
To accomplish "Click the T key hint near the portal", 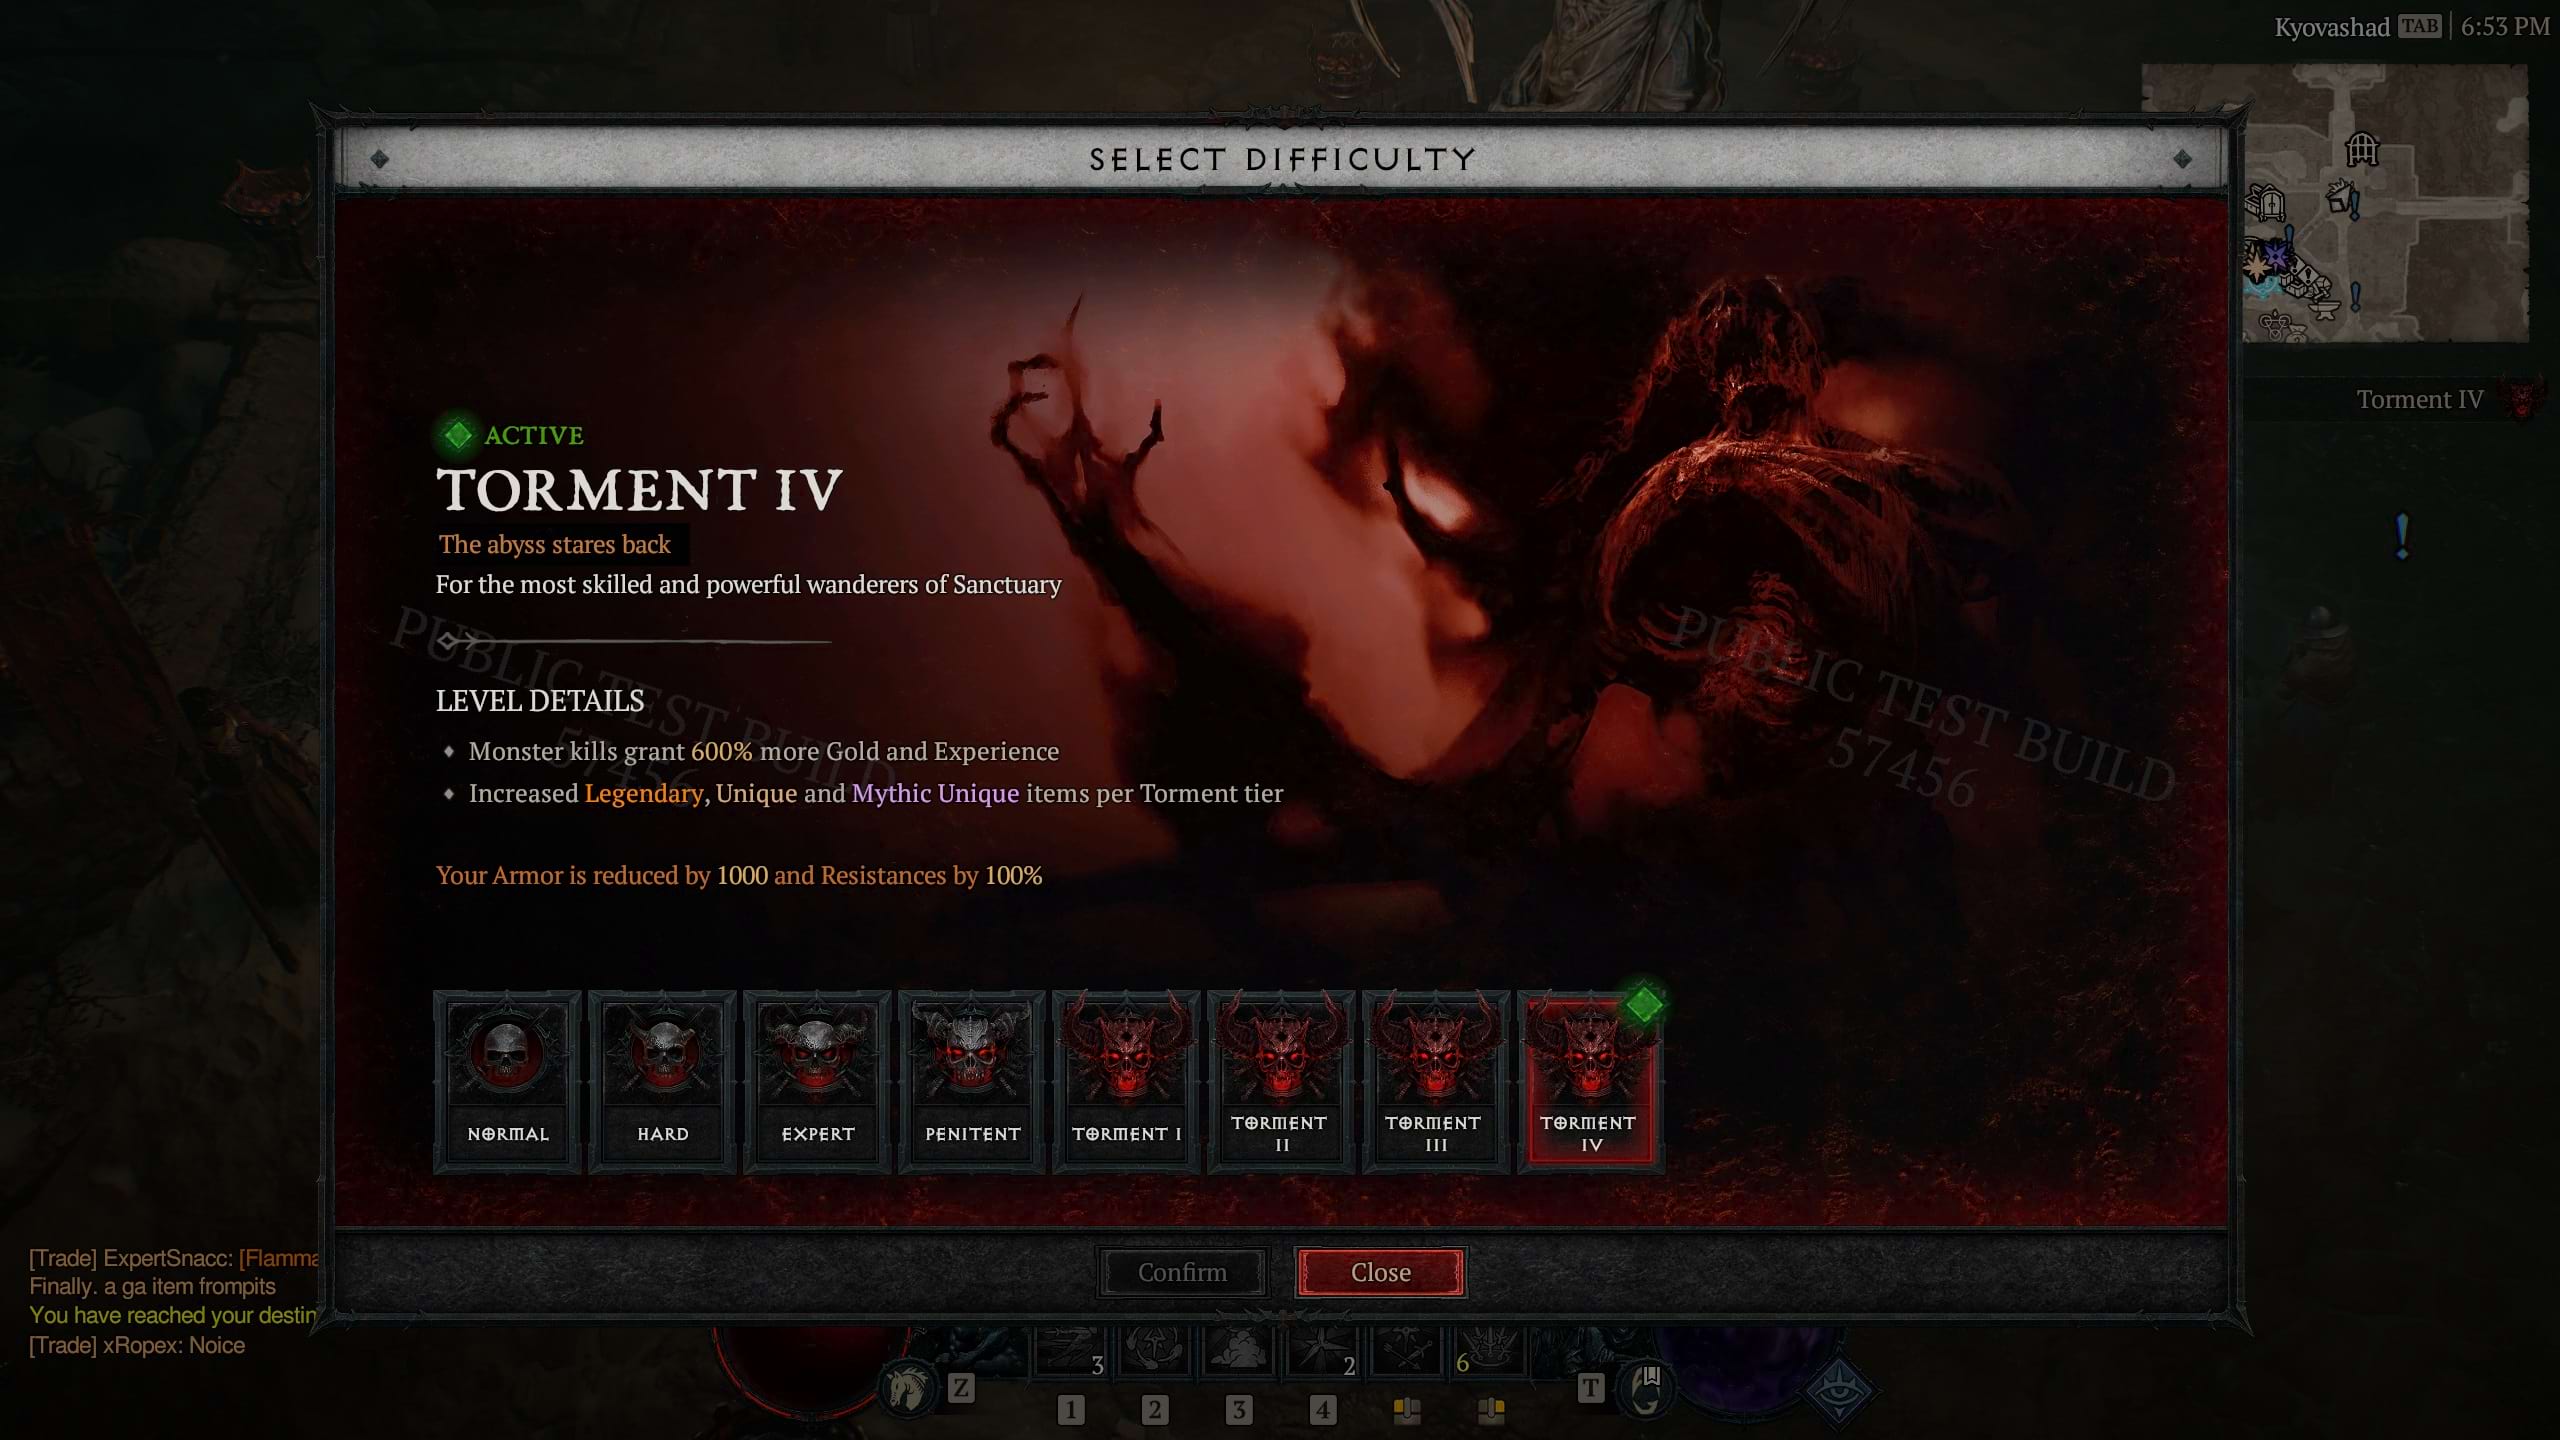I will [x=1590, y=1387].
